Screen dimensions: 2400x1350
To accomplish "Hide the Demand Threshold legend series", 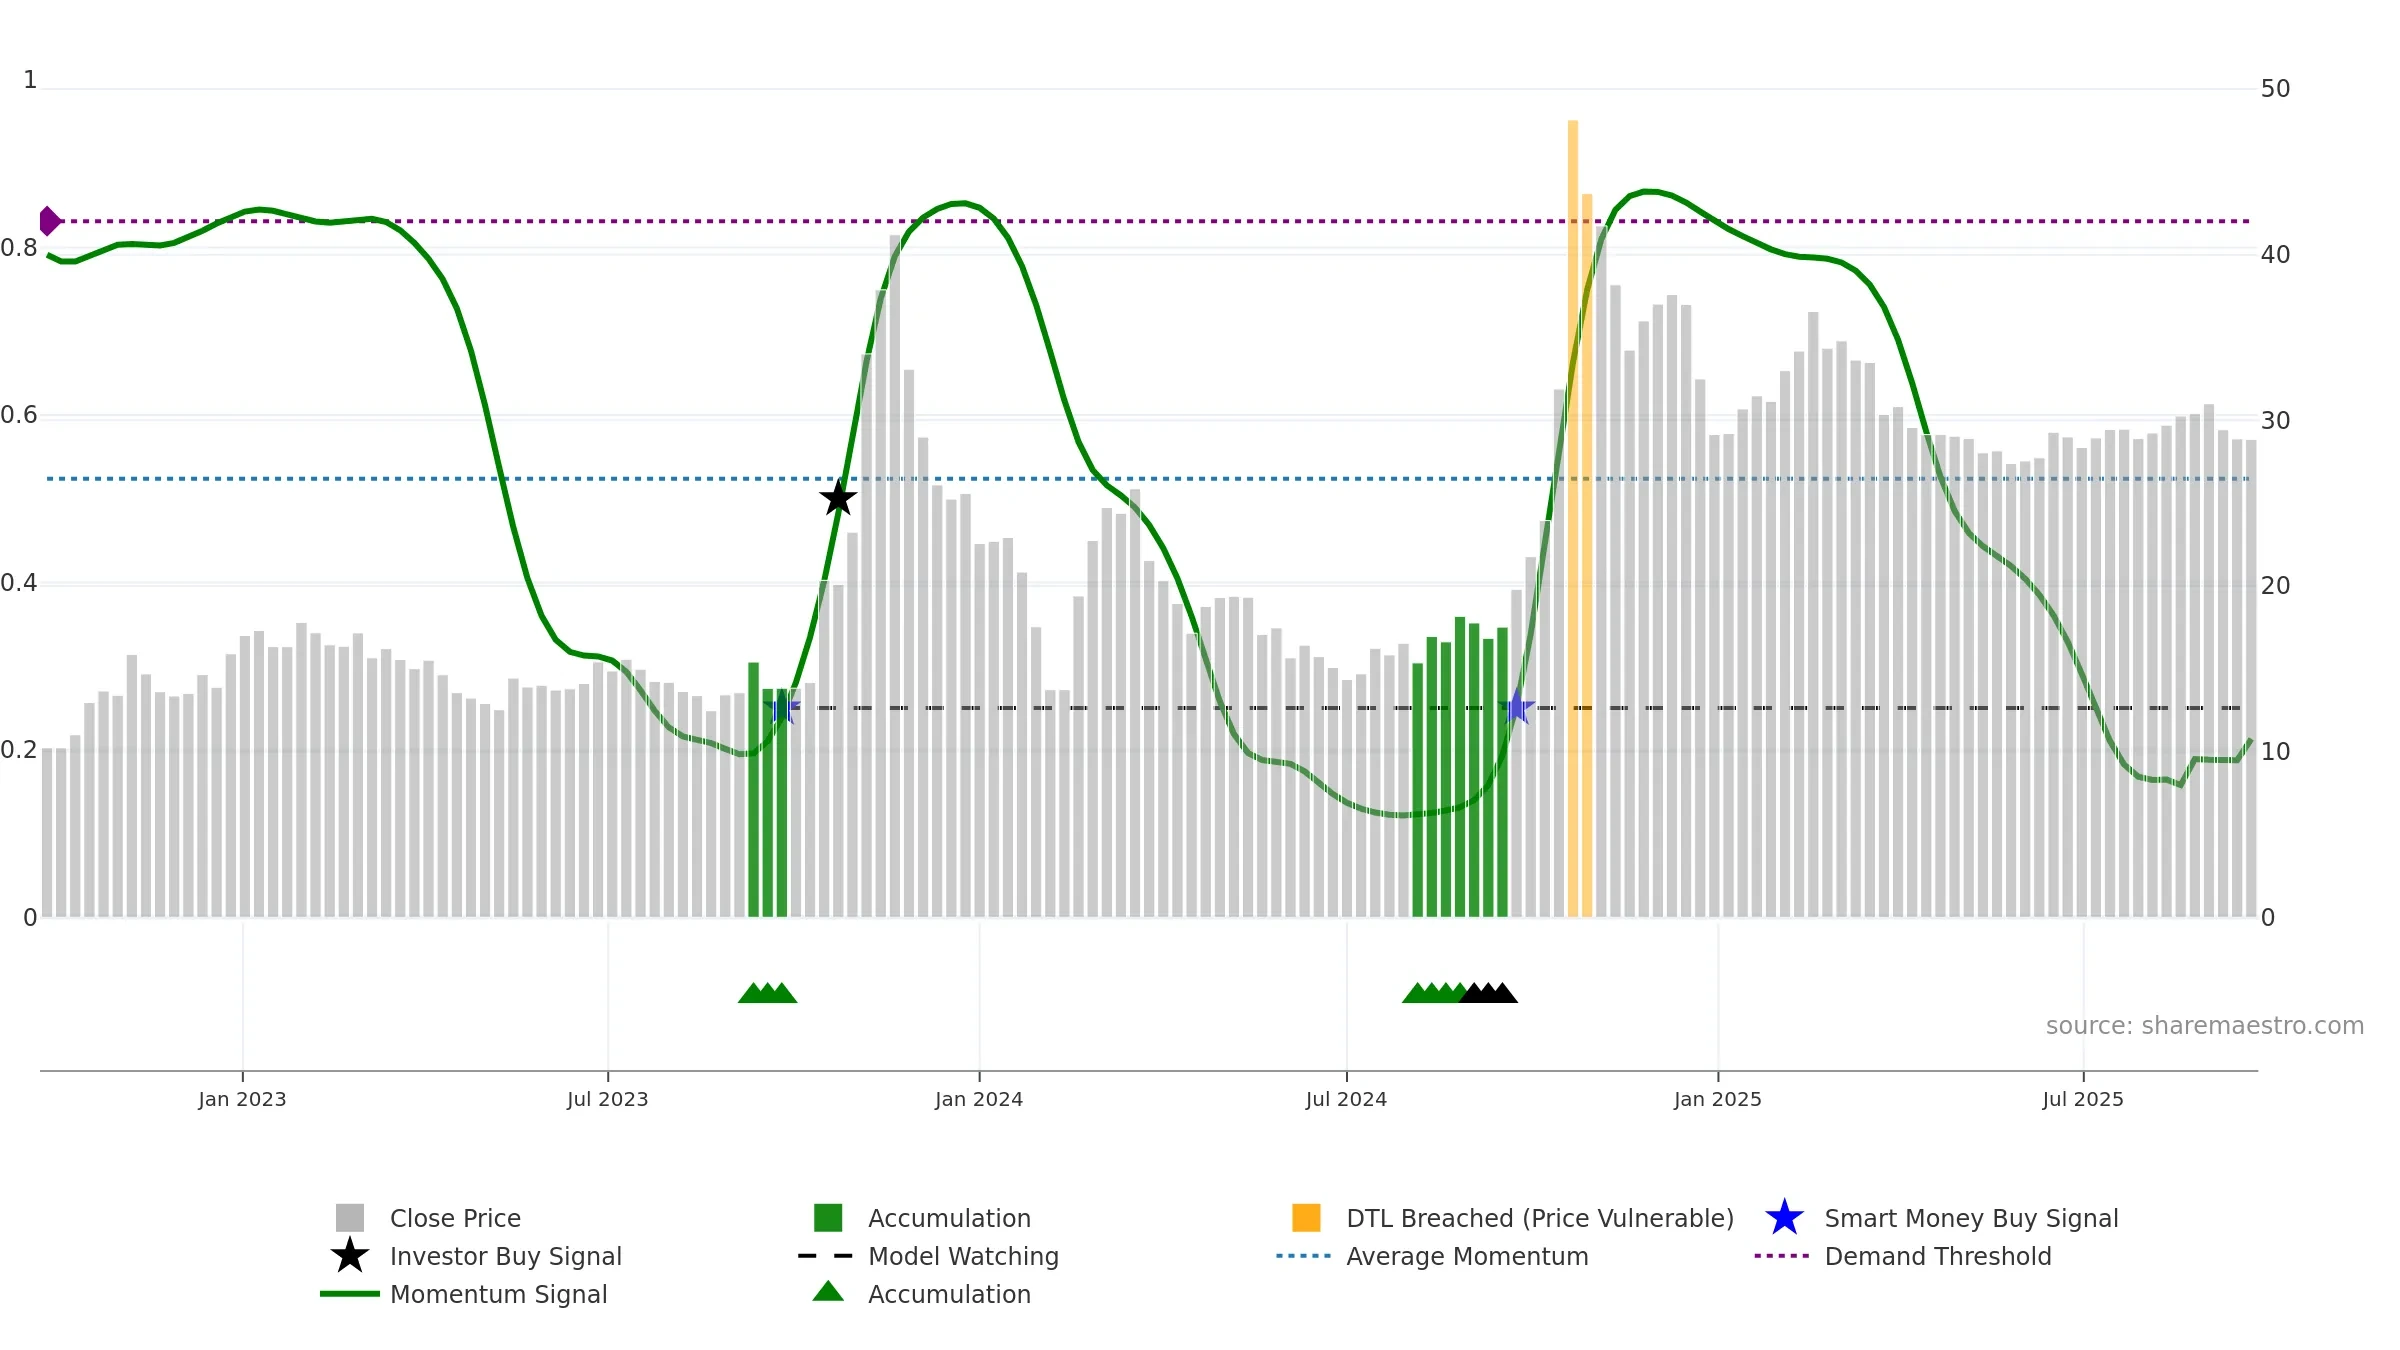I will tap(1903, 1256).
